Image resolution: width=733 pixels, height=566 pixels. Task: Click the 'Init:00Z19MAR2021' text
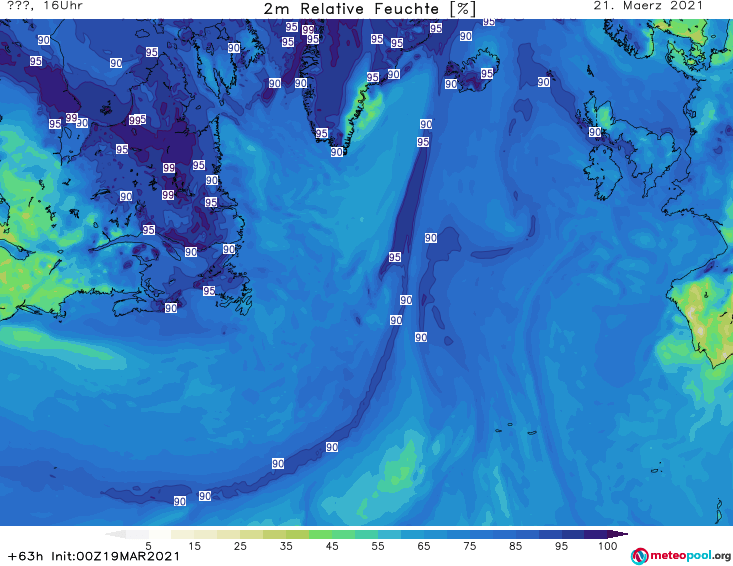115,556
